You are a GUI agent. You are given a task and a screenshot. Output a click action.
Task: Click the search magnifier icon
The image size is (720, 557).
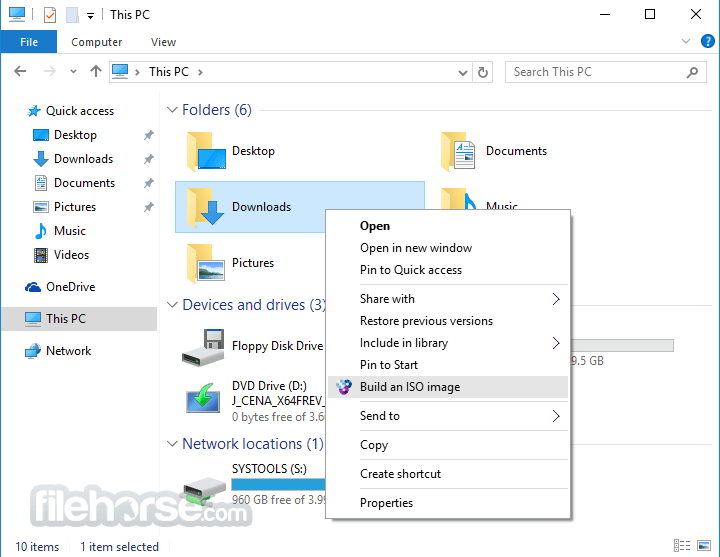692,72
